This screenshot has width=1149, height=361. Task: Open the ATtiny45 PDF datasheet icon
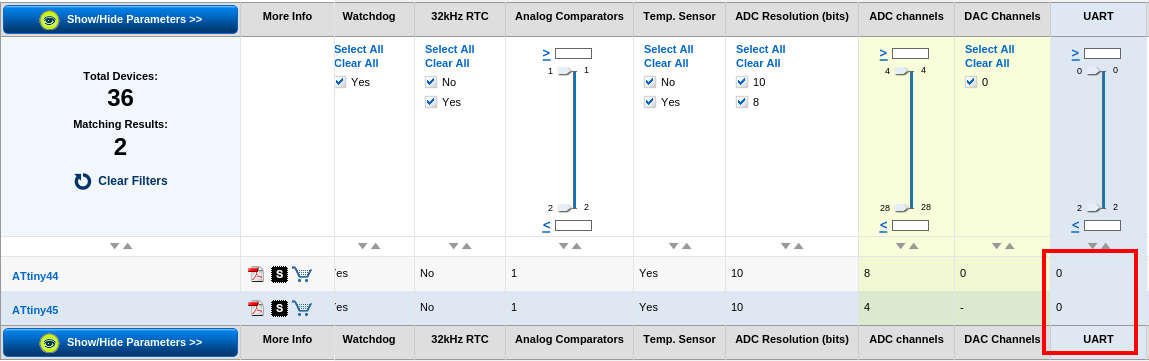point(256,308)
